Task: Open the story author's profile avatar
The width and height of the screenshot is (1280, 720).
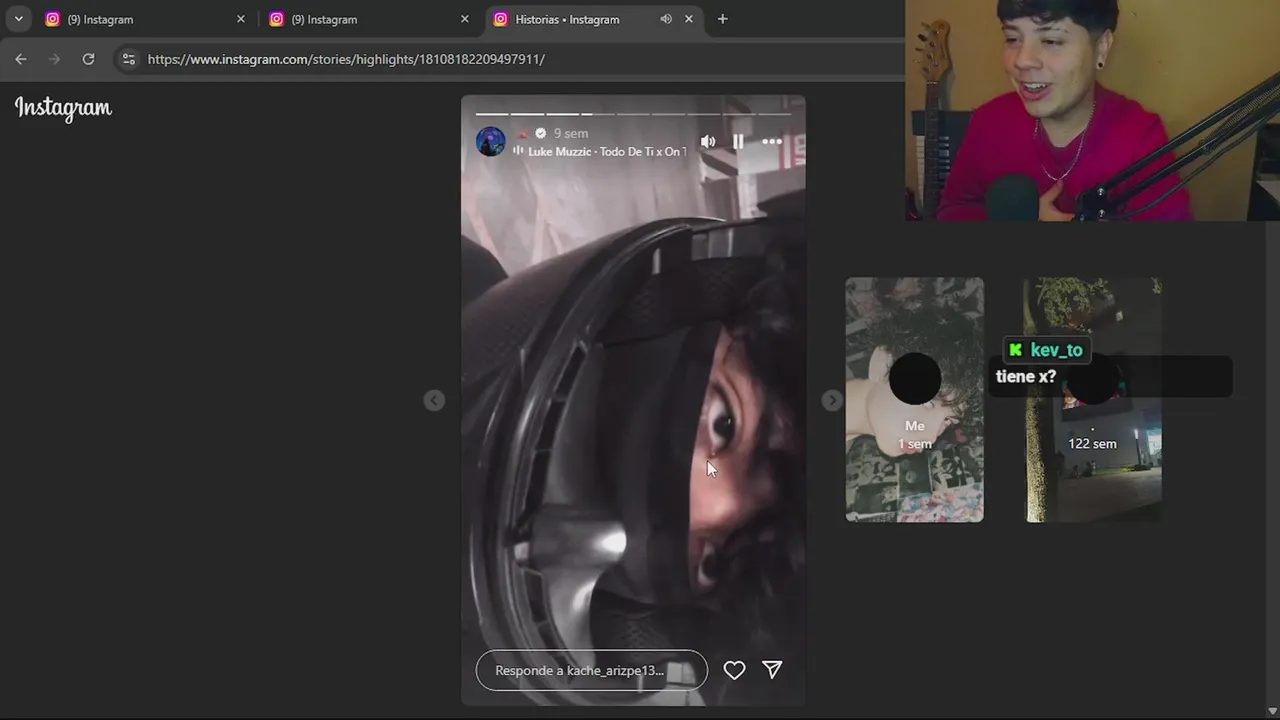Action: tap(491, 141)
